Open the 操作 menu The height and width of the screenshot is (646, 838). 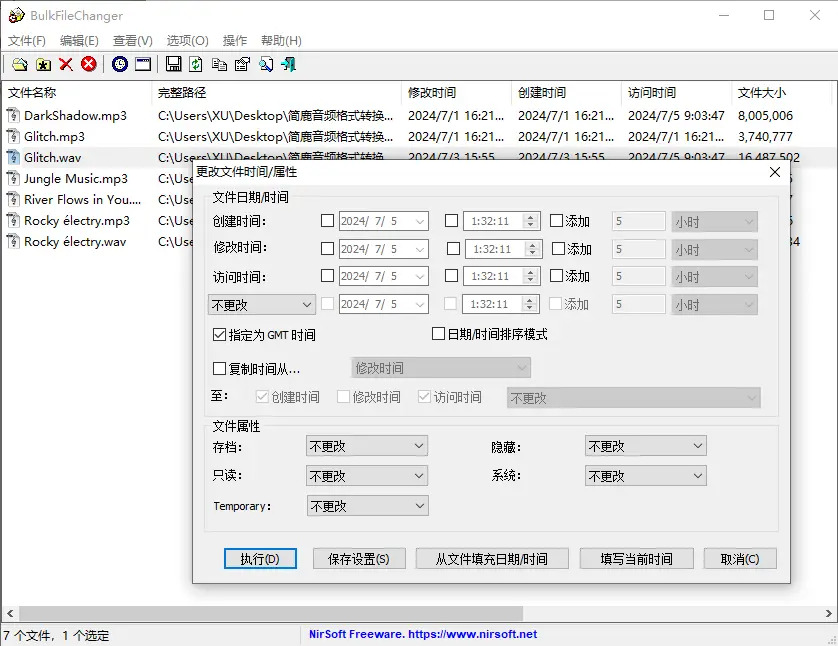pos(234,40)
